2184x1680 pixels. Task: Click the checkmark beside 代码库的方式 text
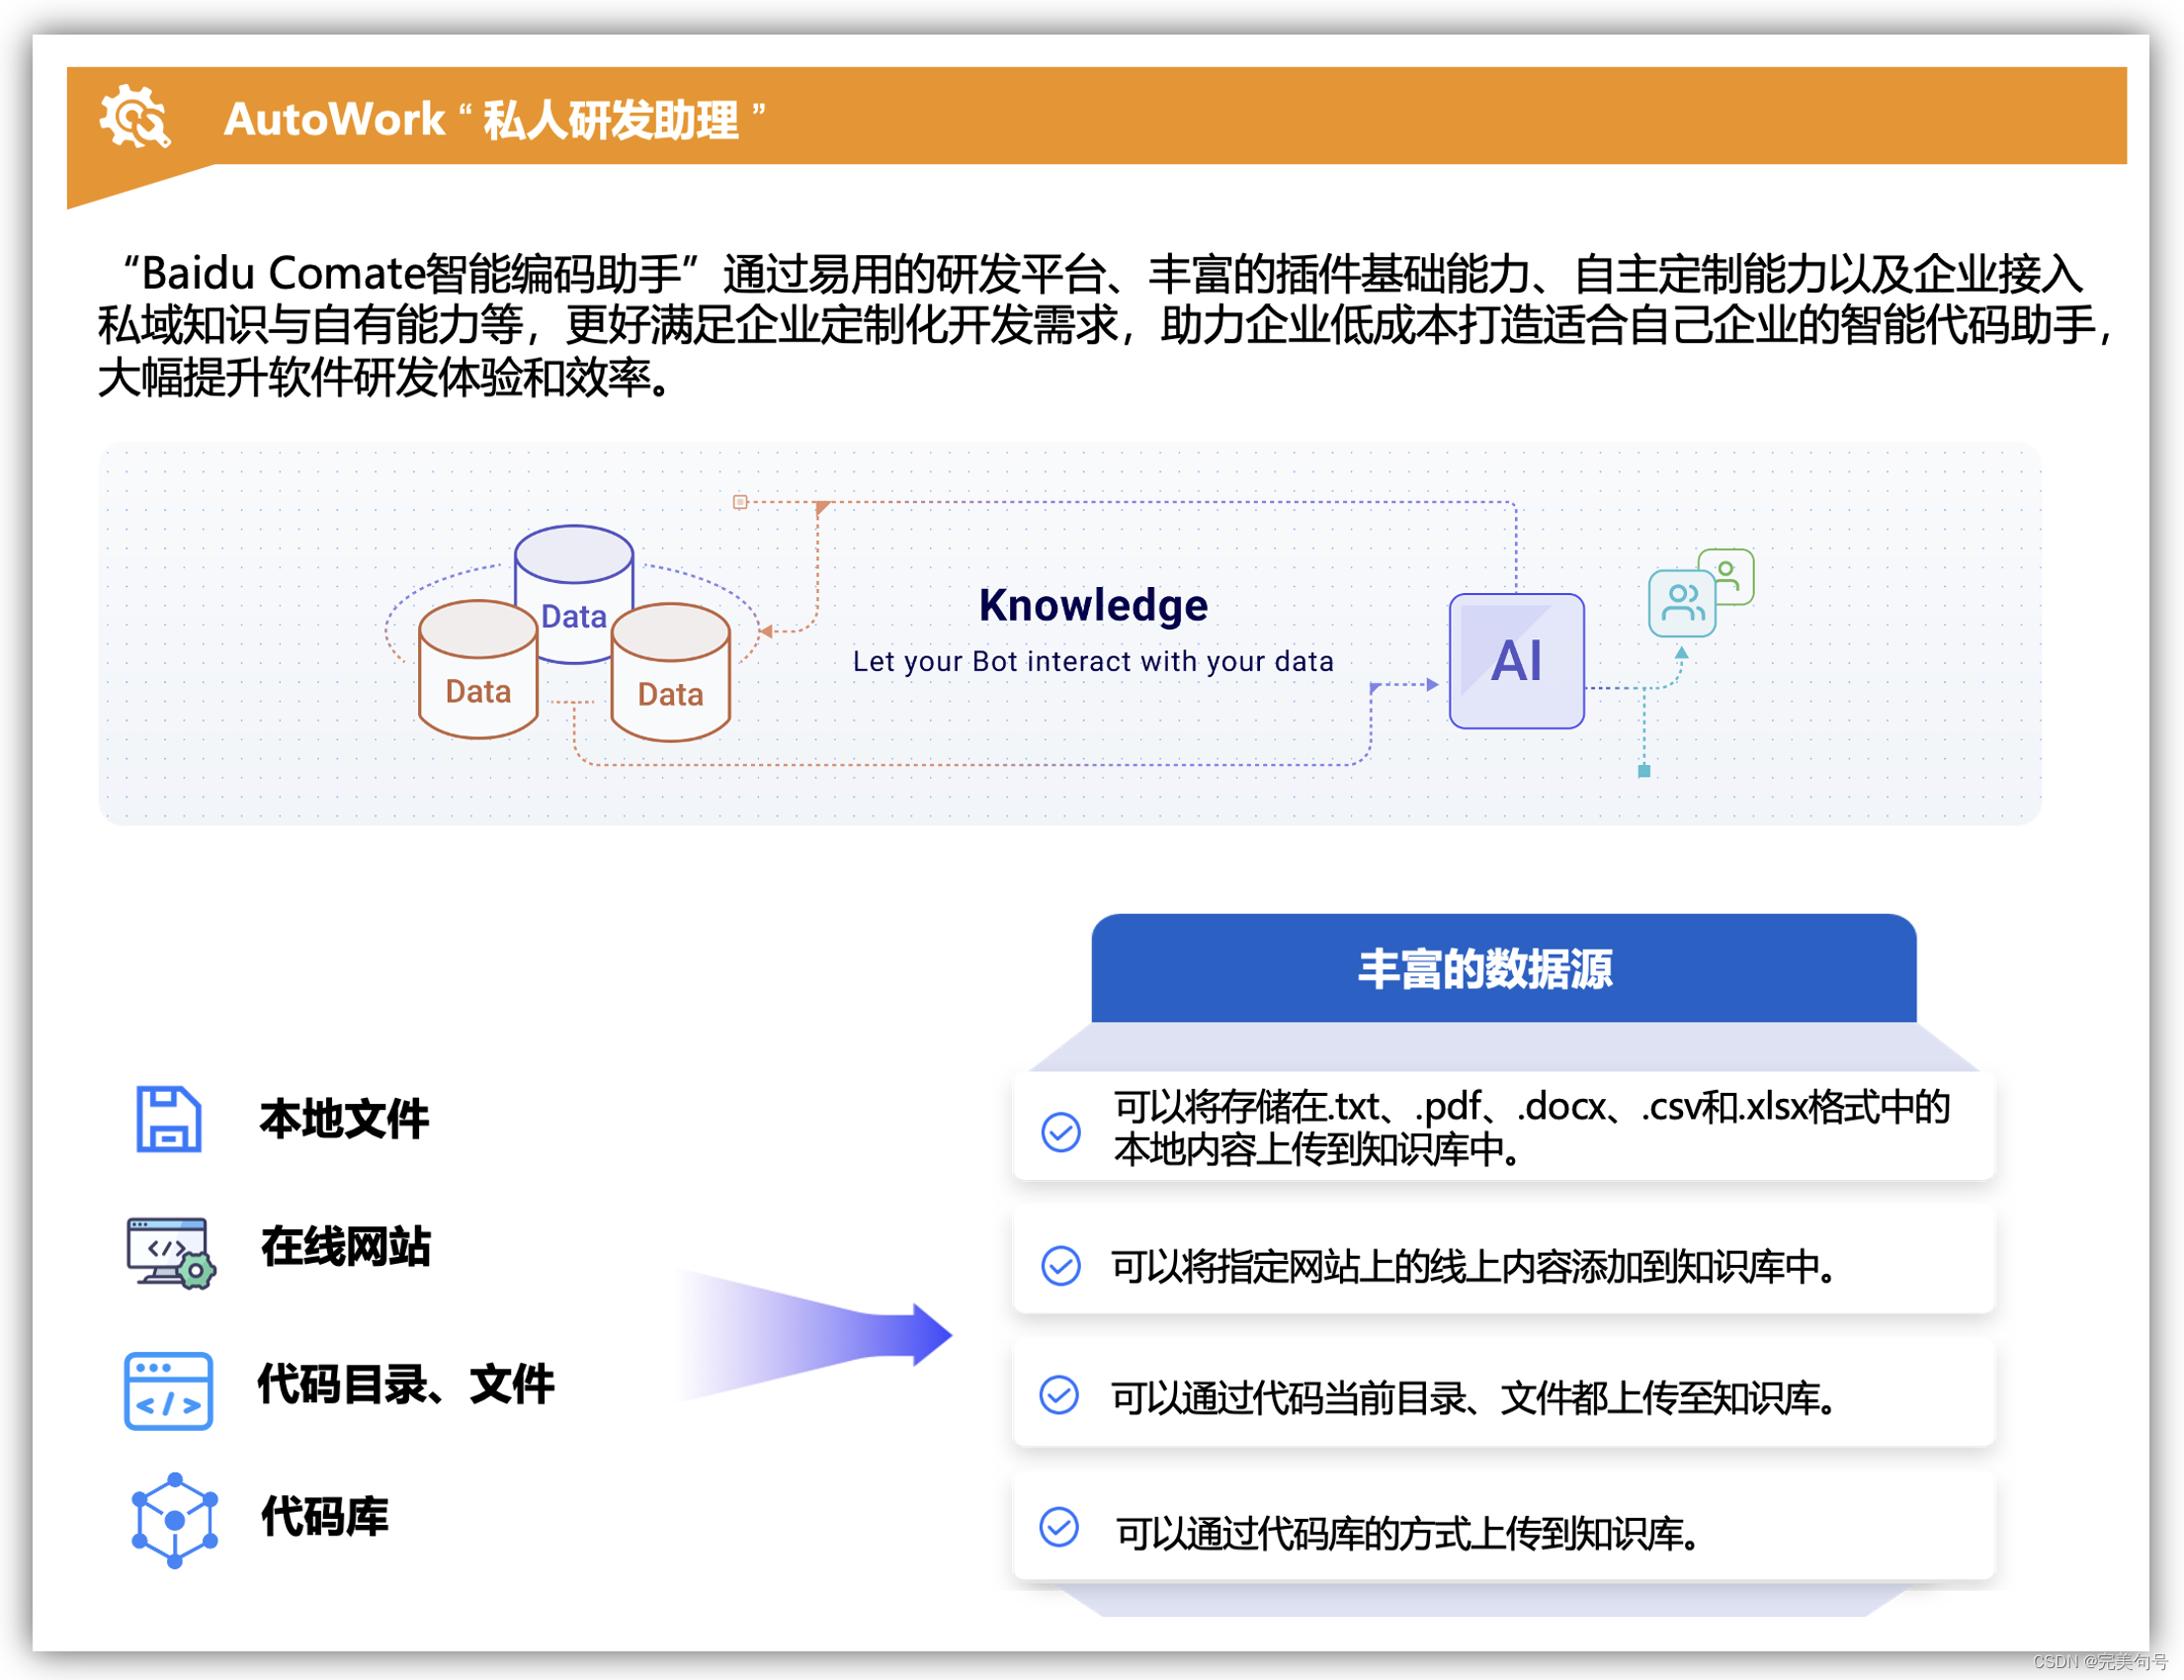pyautogui.click(x=1059, y=1528)
